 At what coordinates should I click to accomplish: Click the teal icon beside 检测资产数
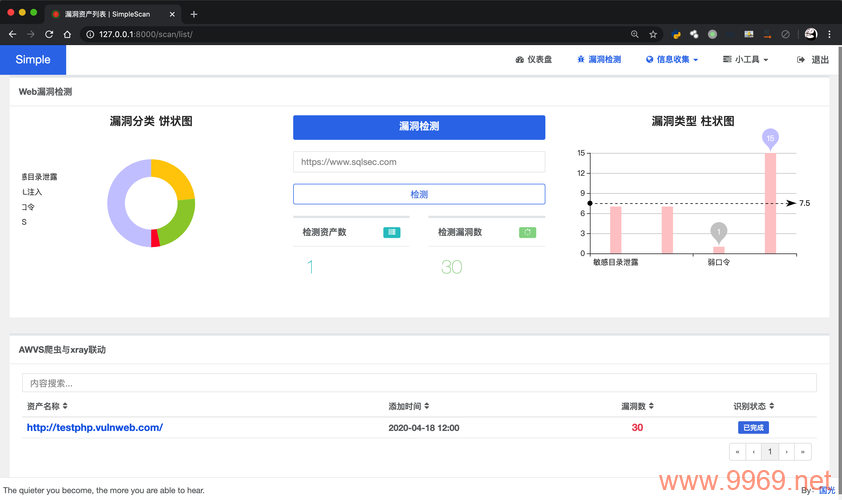[x=391, y=233]
